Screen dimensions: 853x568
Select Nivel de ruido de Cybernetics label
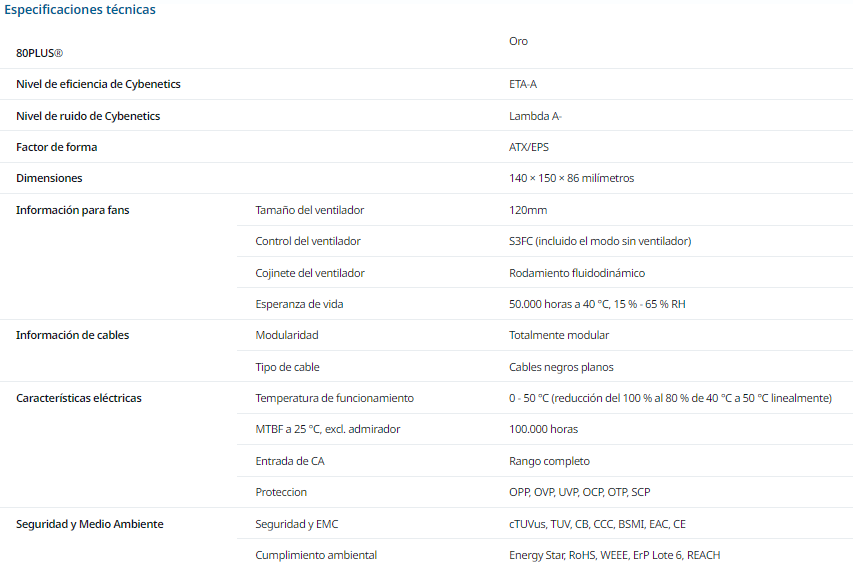[x=88, y=116]
